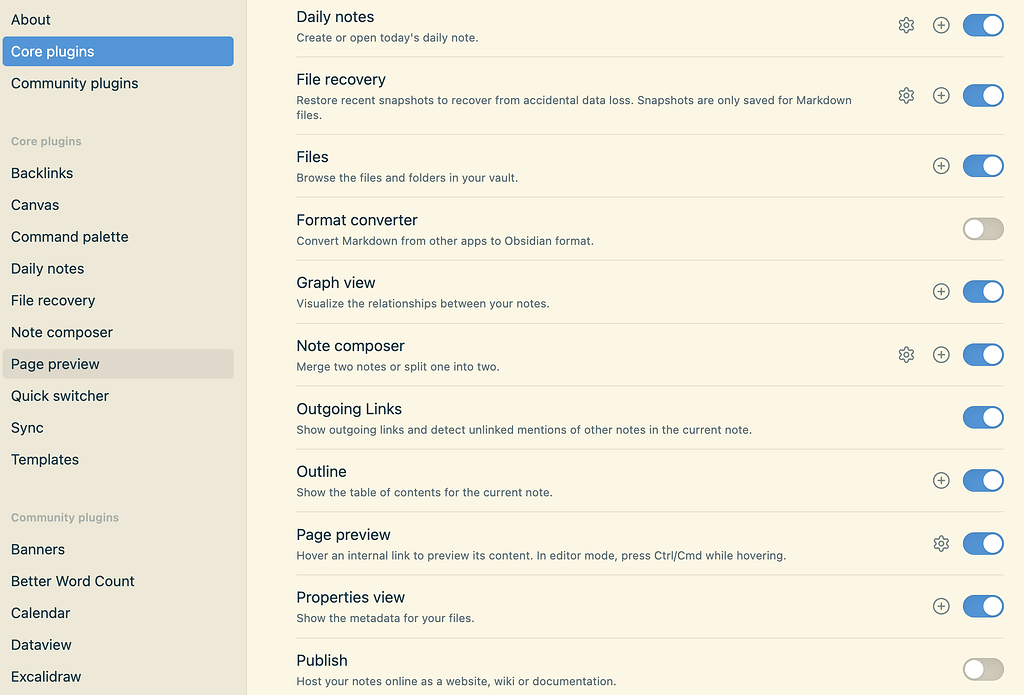Open the Page preview settings gear

pyautogui.click(x=941, y=543)
